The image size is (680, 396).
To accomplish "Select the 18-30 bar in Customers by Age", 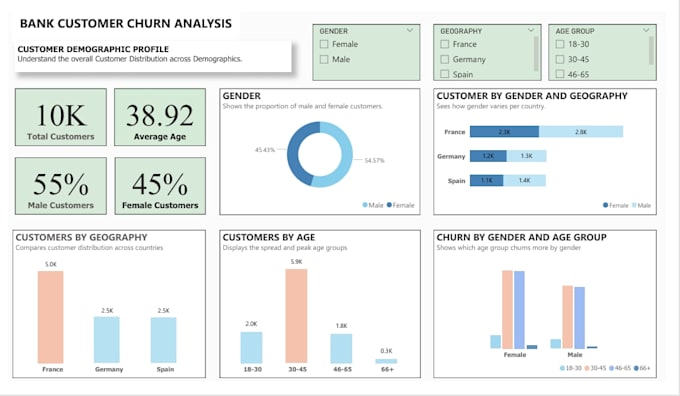I will (x=252, y=348).
